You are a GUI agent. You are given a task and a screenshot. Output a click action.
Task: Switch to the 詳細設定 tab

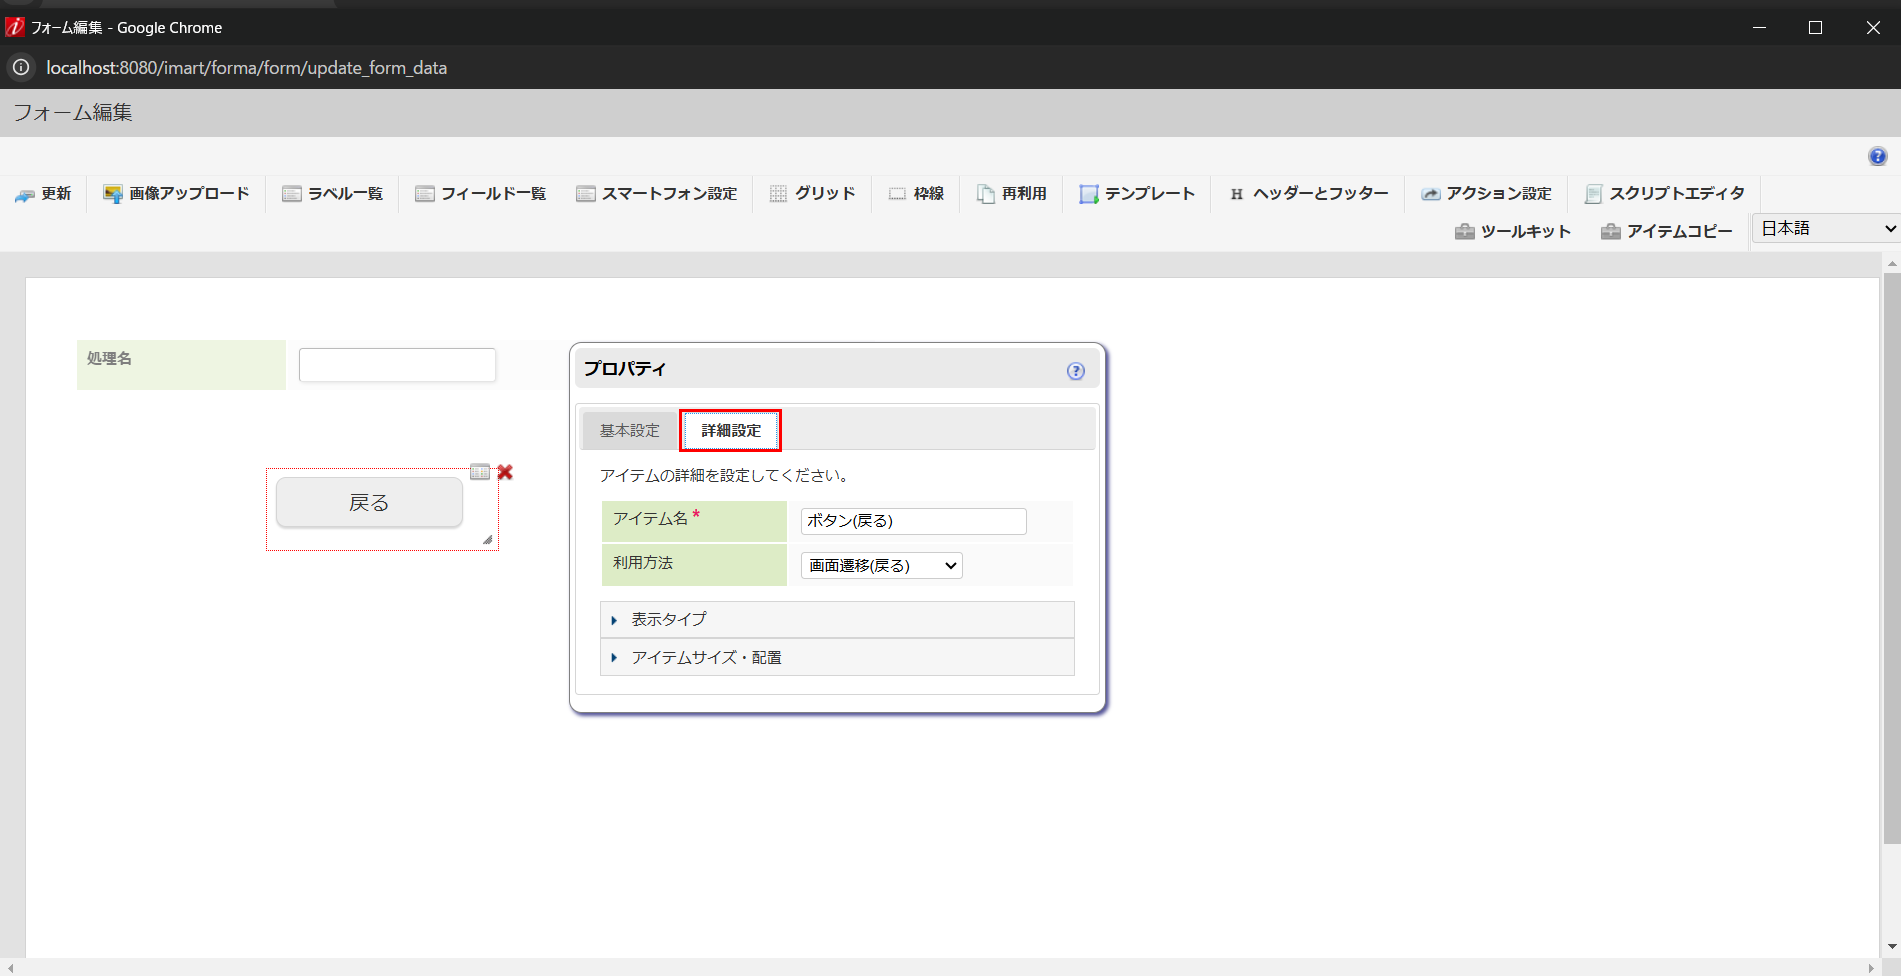730,430
